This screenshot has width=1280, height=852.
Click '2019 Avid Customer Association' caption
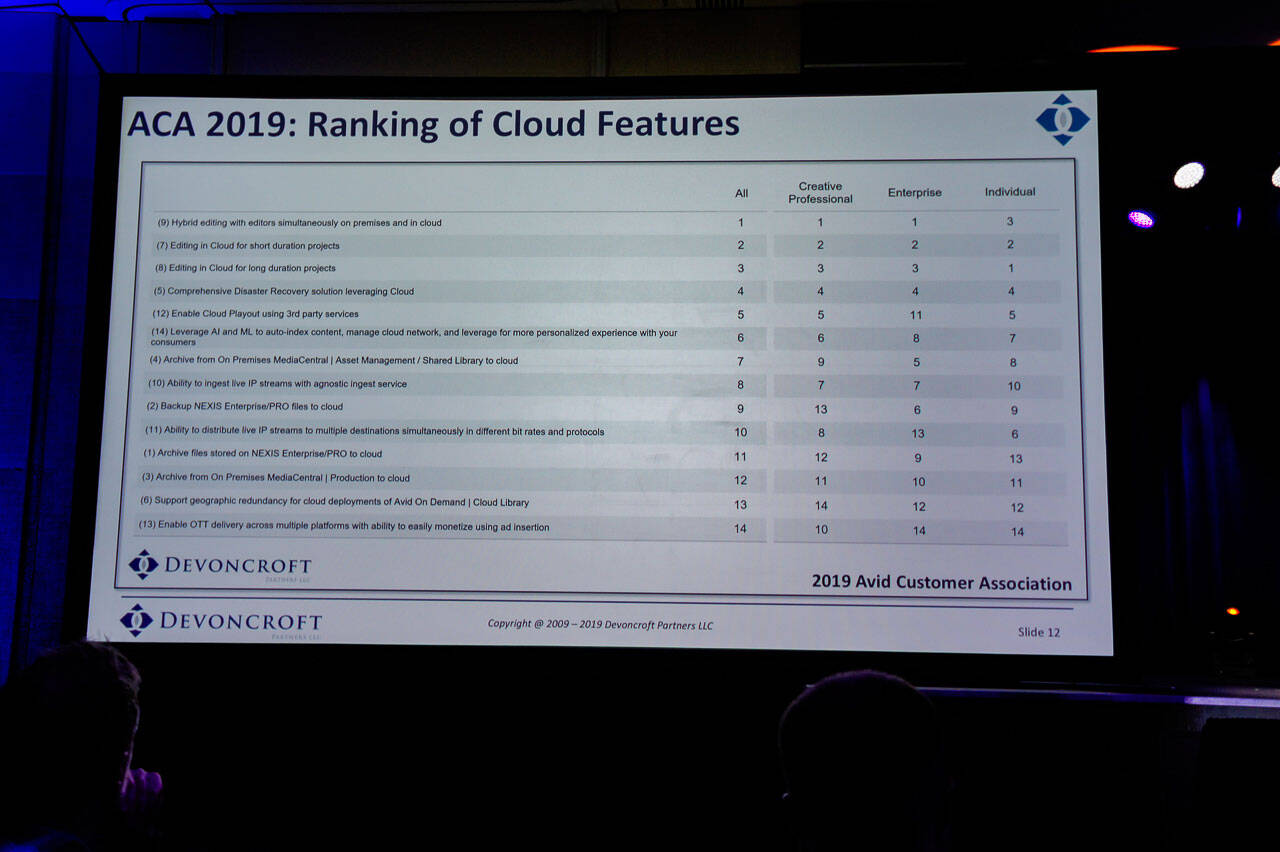pyautogui.click(x=941, y=583)
